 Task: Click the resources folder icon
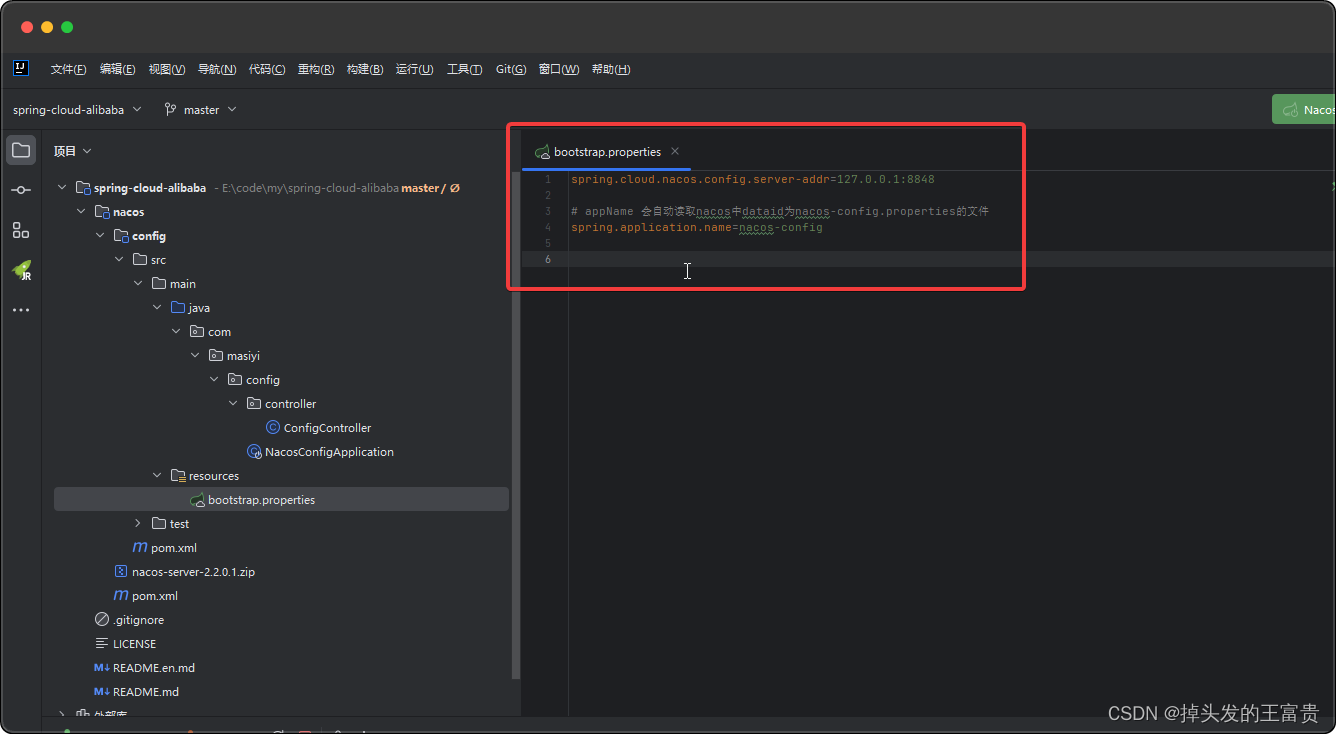[178, 475]
